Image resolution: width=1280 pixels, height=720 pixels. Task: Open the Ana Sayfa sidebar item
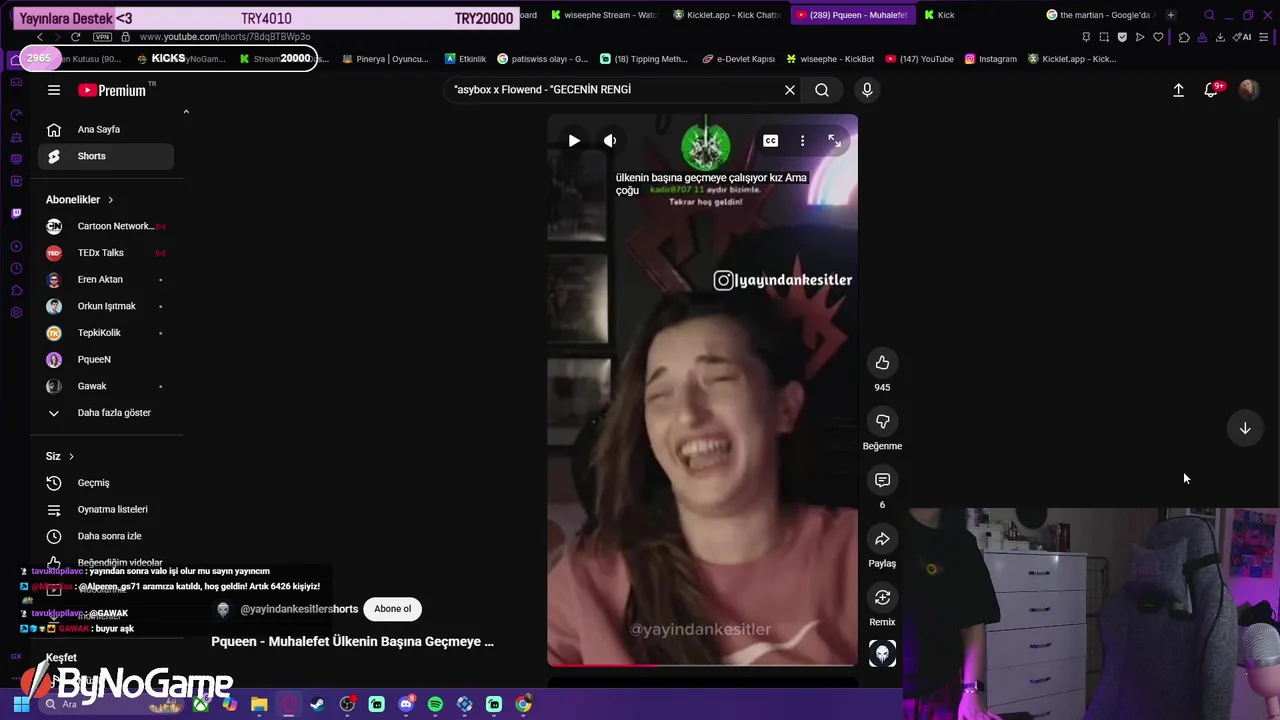coord(106,129)
